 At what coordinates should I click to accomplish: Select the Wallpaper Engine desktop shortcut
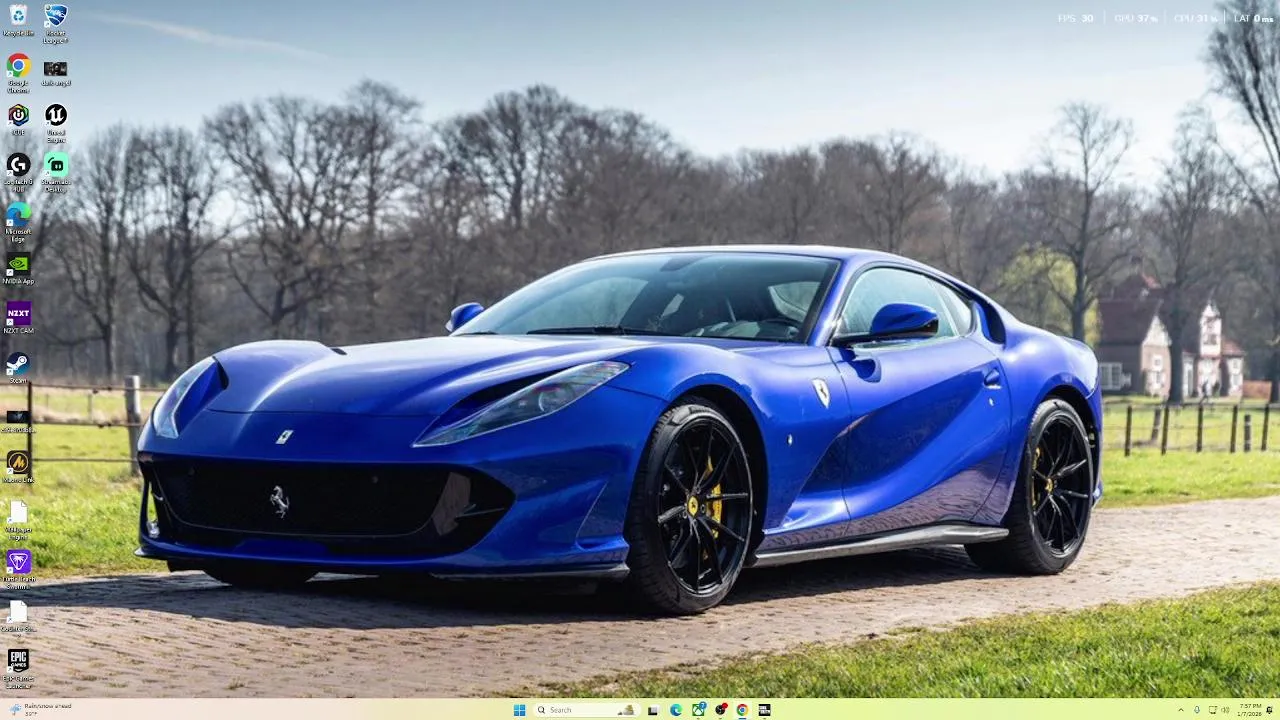coord(18,518)
